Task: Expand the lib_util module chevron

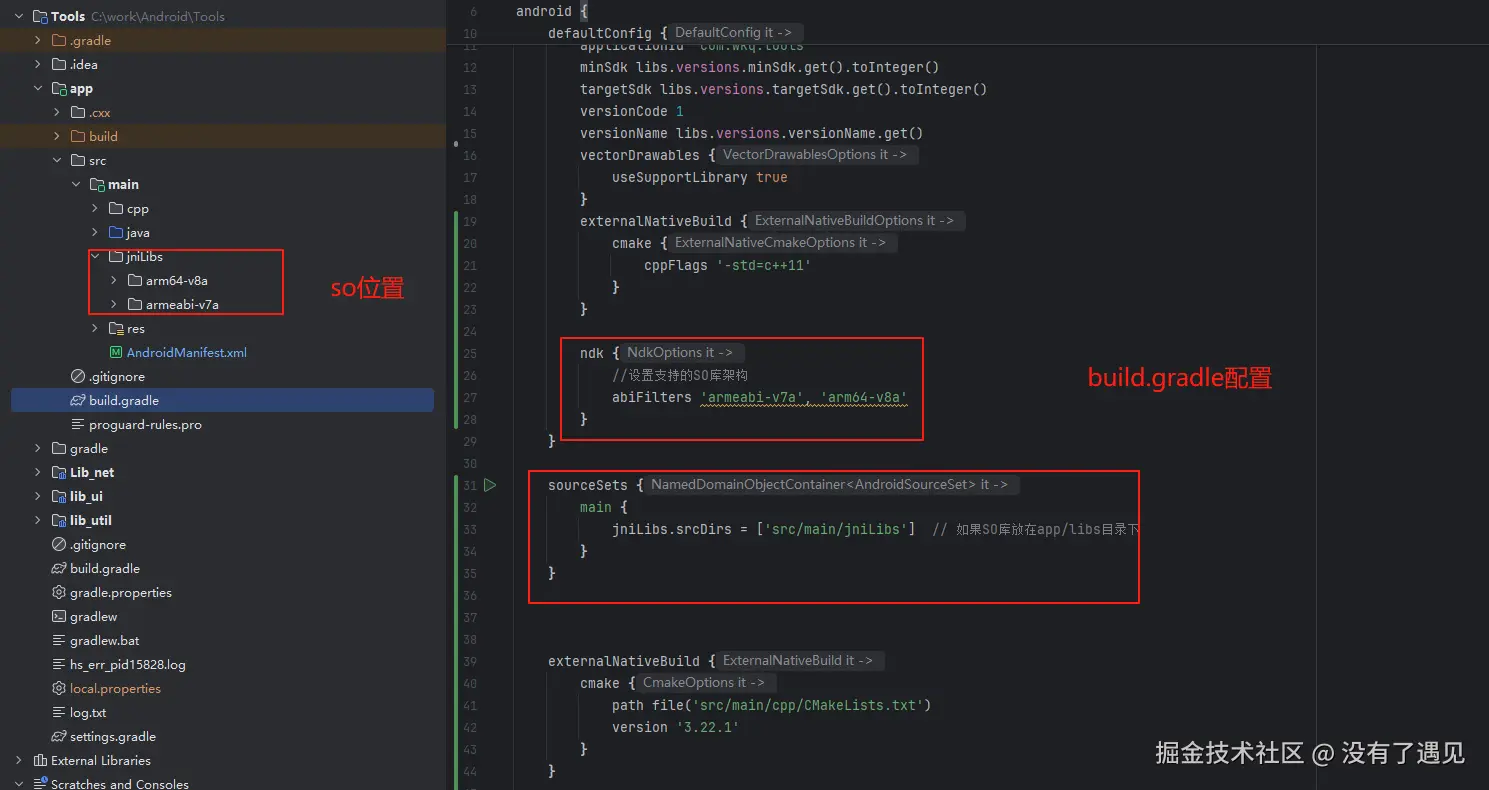Action: [x=38, y=520]
